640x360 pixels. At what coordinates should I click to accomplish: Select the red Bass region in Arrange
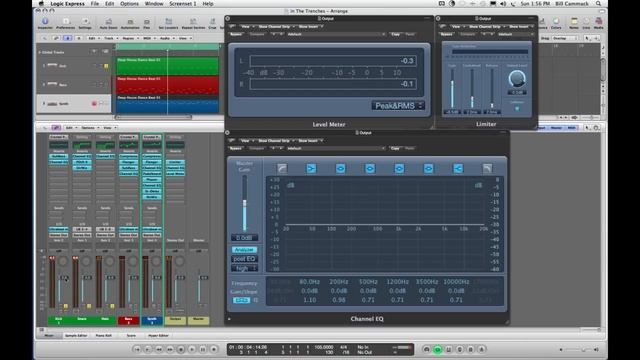pyautogui.click(x=167, y=84)
